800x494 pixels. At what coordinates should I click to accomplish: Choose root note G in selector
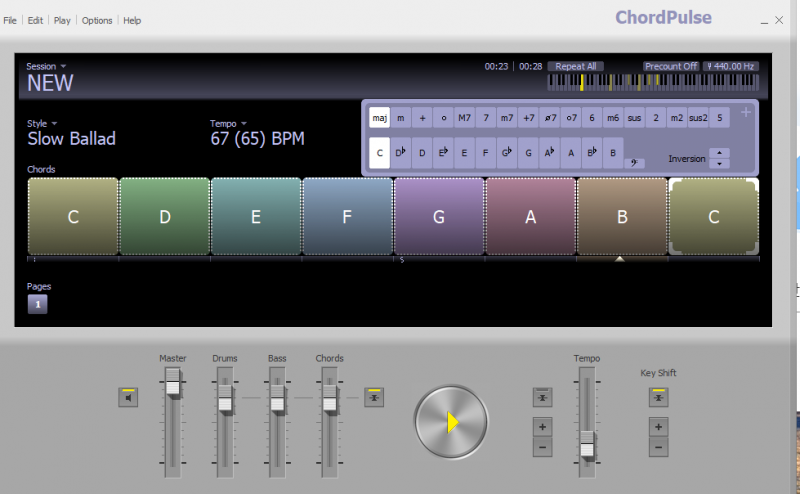[x=529, y=153]
